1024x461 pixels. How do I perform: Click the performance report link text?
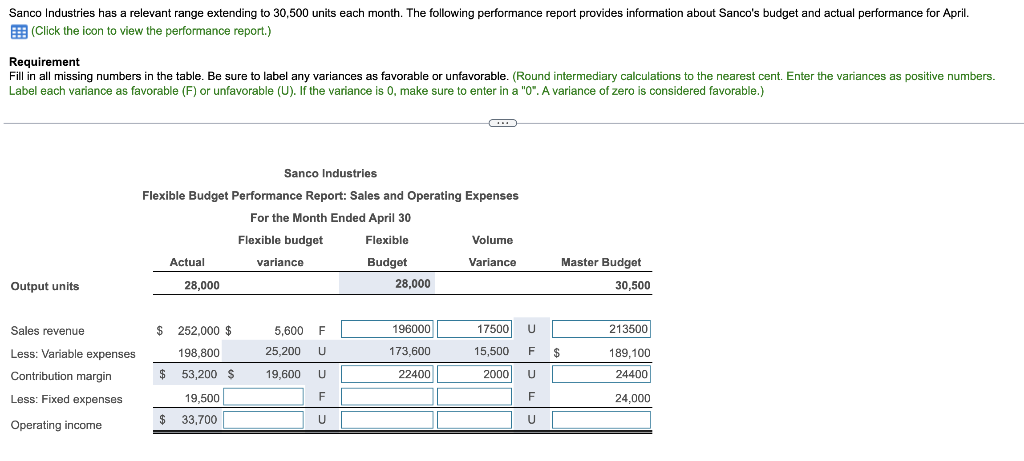[x=151, y=31]
